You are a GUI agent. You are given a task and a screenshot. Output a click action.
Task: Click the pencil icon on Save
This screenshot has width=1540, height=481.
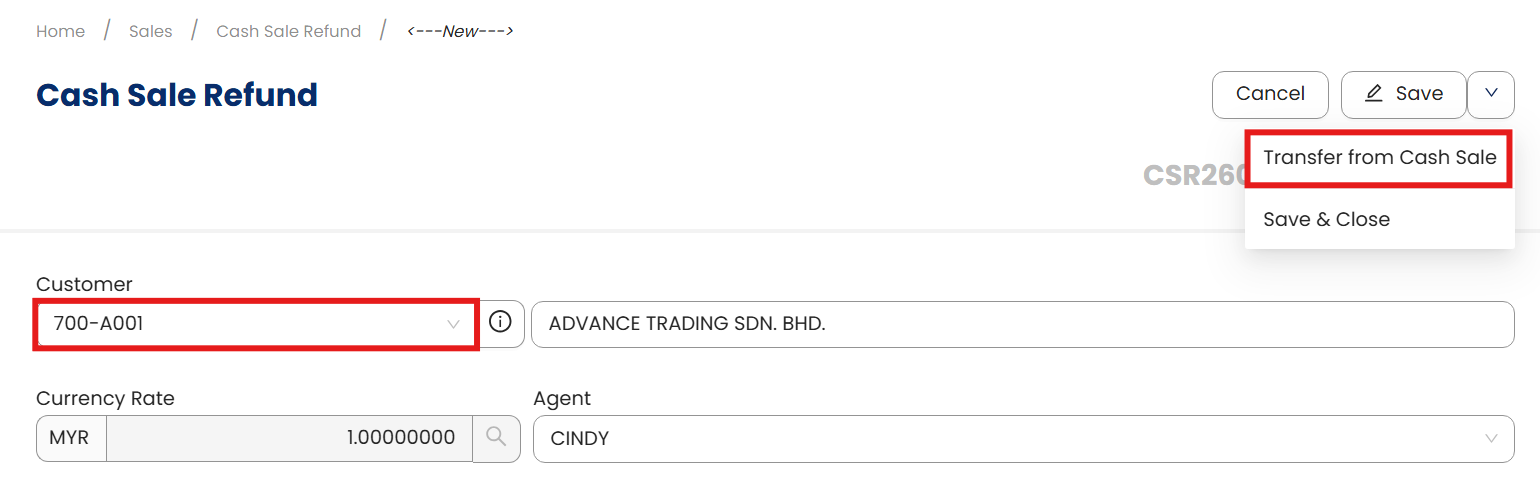pyautogui.click(x=1374, y=94)
